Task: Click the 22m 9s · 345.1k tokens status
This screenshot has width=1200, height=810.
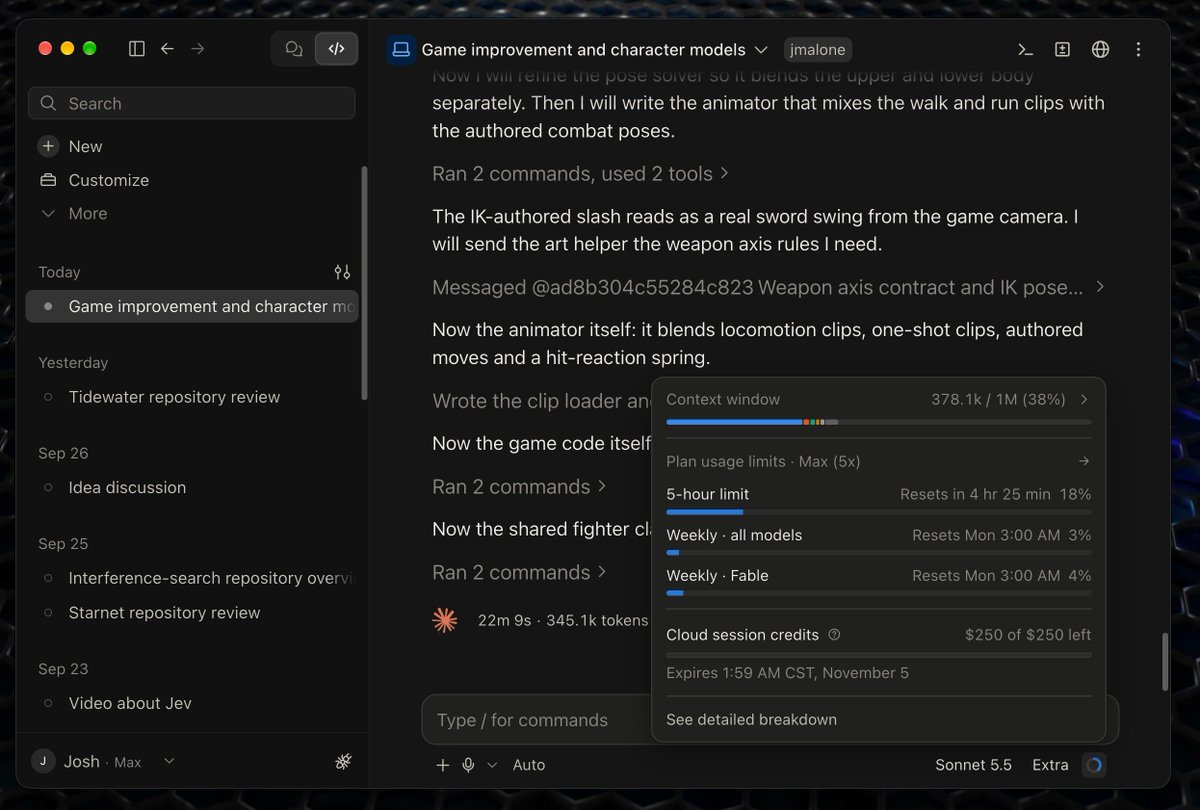Action: tap(563, 620)
